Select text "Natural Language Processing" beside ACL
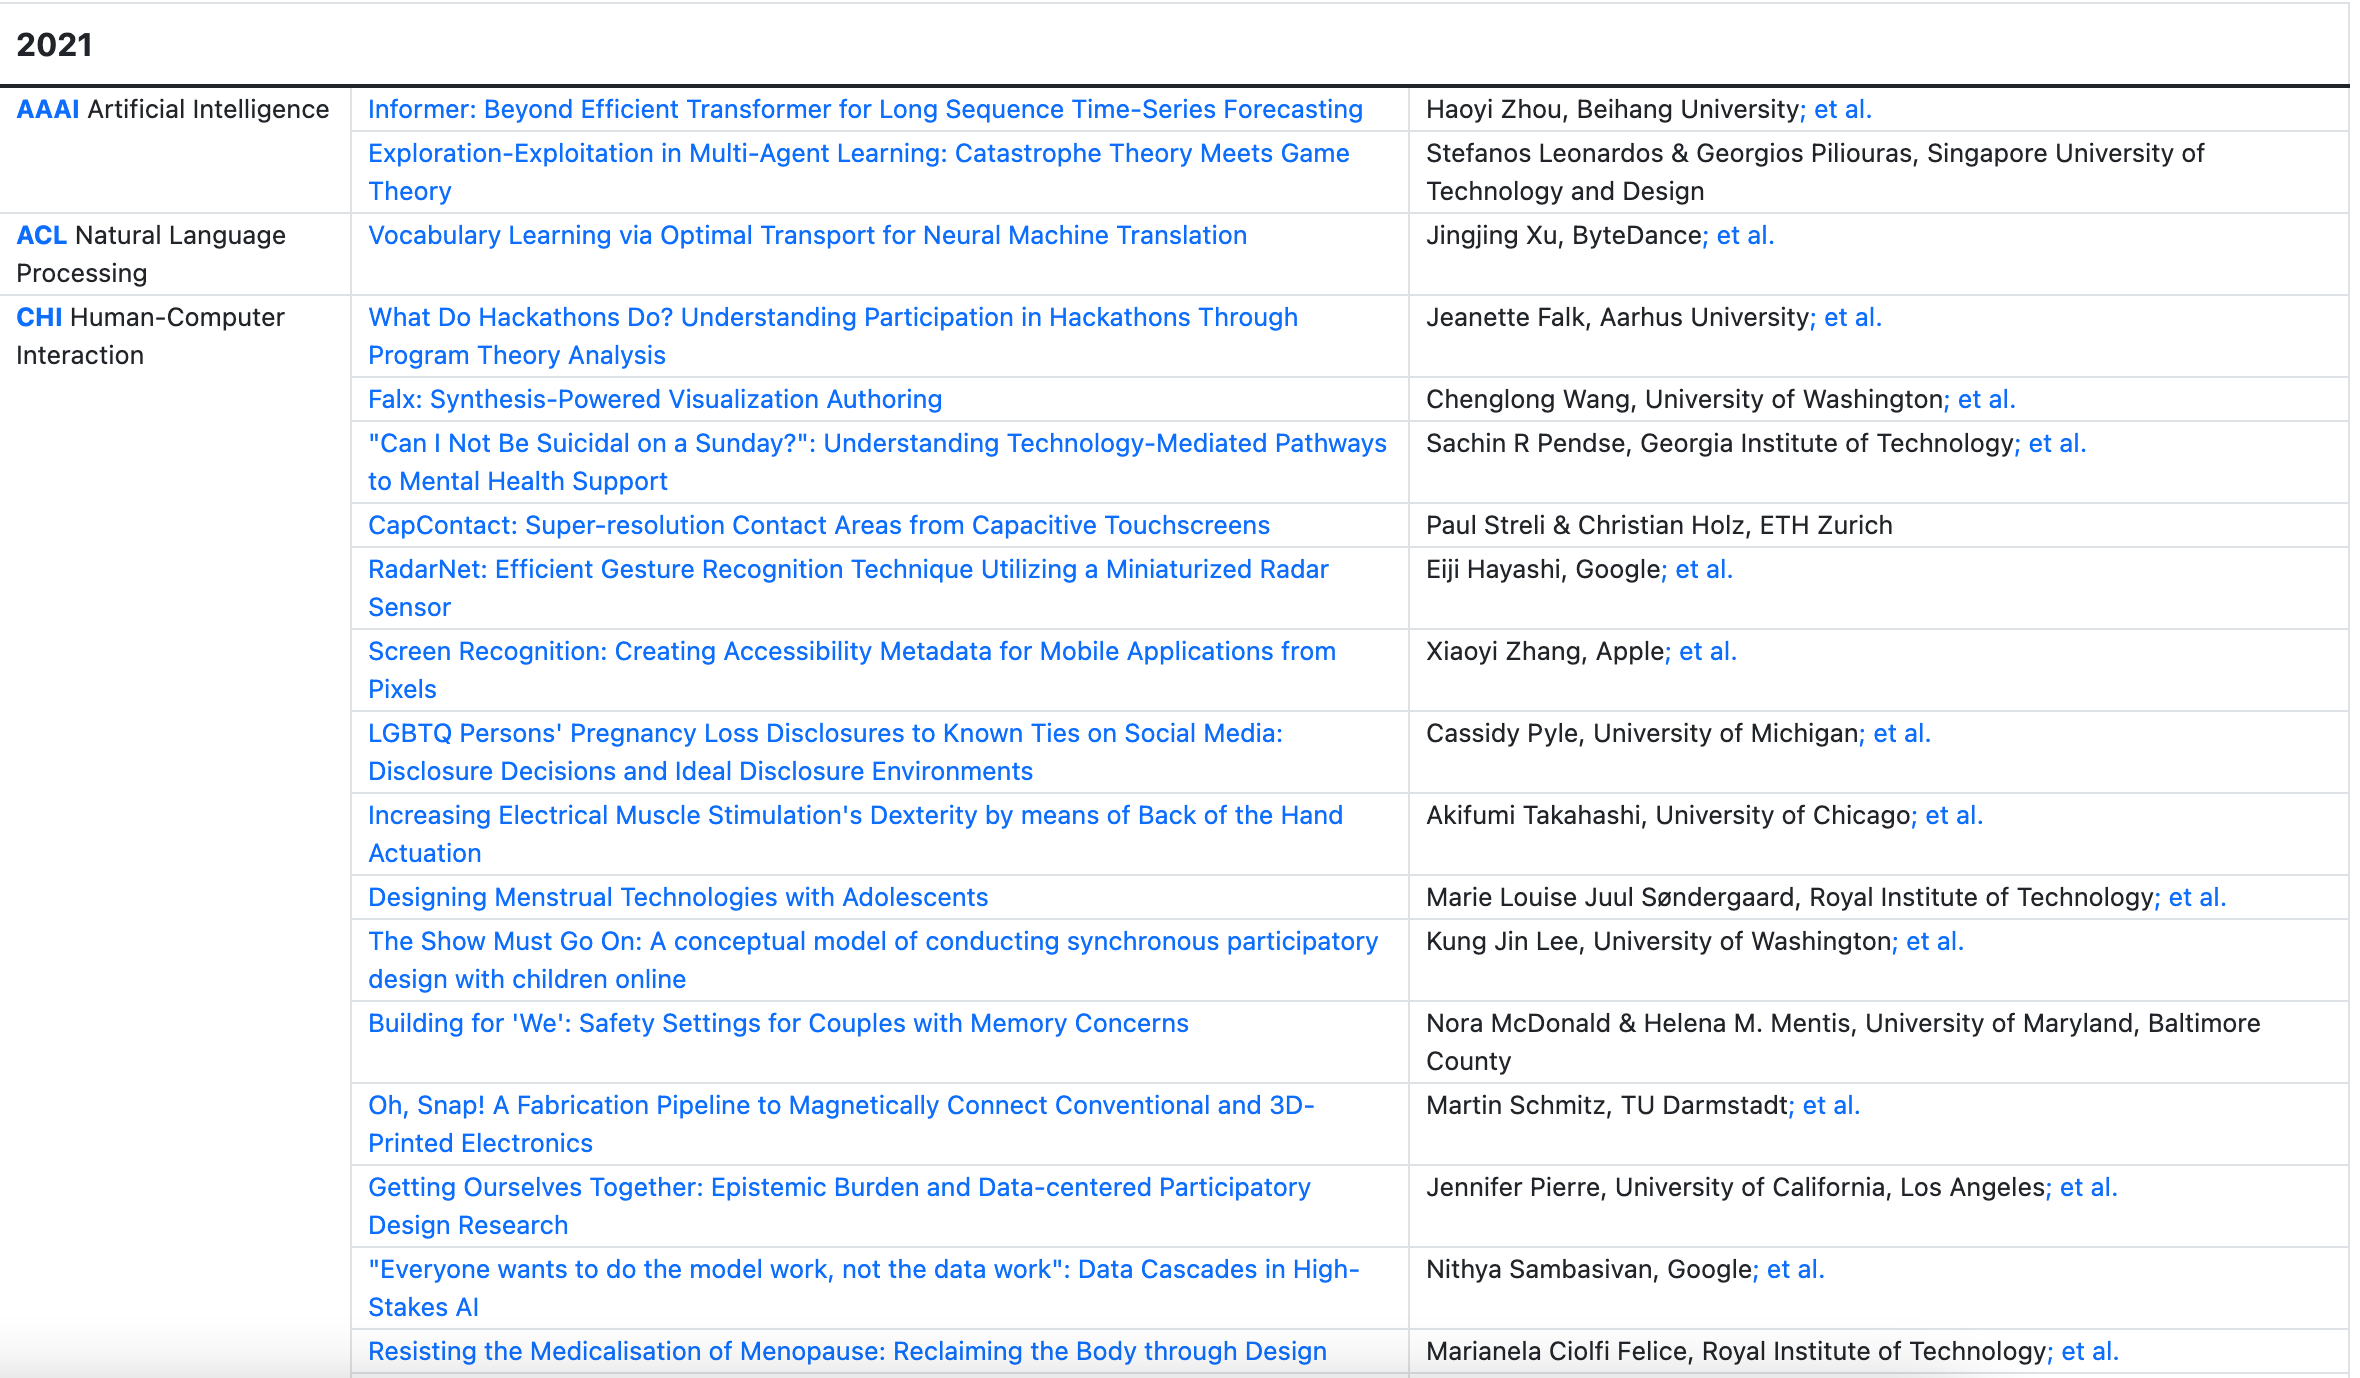Viewport: 2360px width, 1378px height. [151, 254]
